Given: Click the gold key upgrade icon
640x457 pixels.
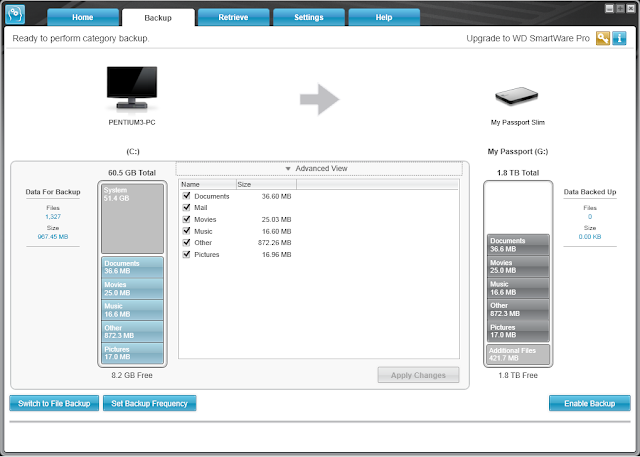Looking at the screenshot, I should click(603, 38).
